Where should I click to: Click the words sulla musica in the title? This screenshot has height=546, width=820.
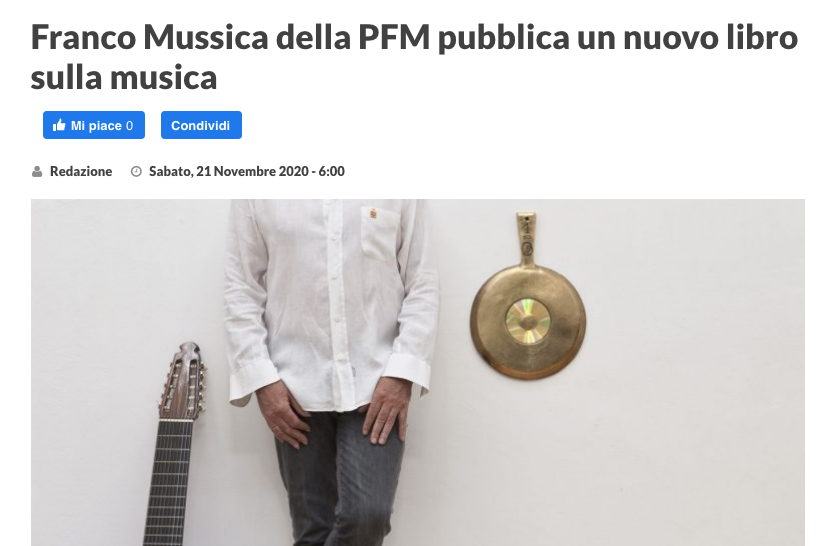coord(124,78)
